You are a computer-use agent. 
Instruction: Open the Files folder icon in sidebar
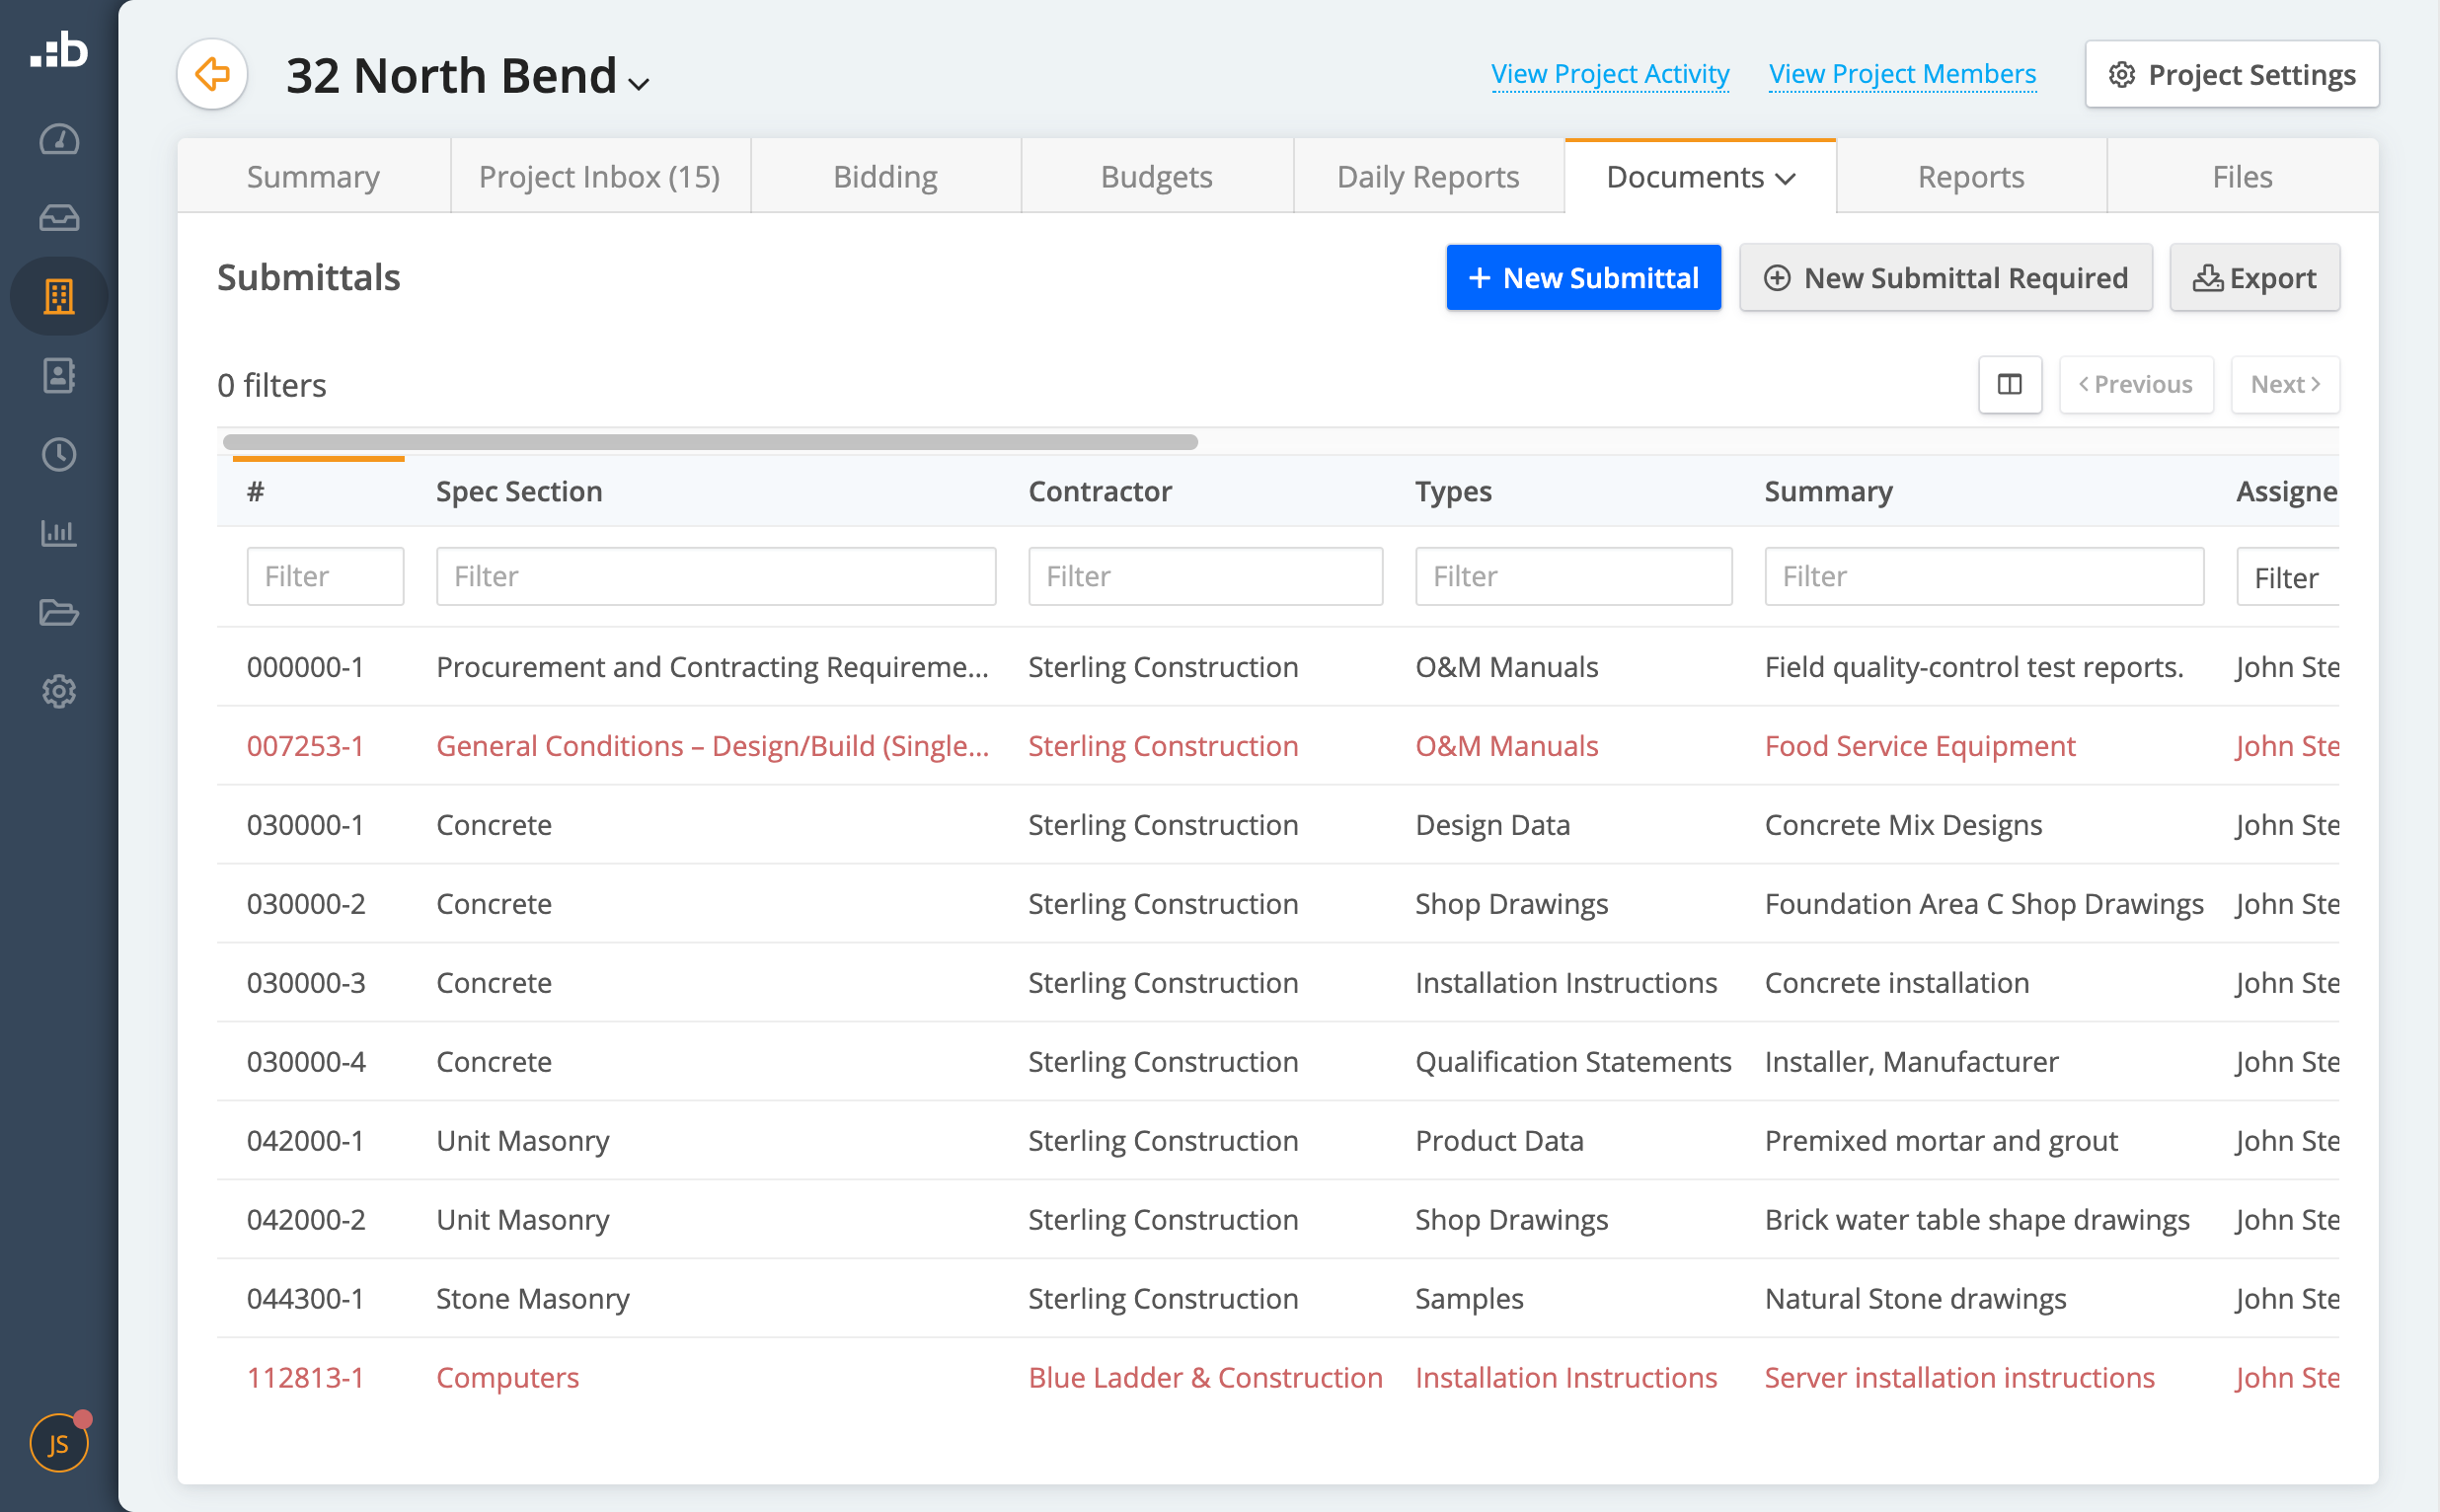[58, 613]
